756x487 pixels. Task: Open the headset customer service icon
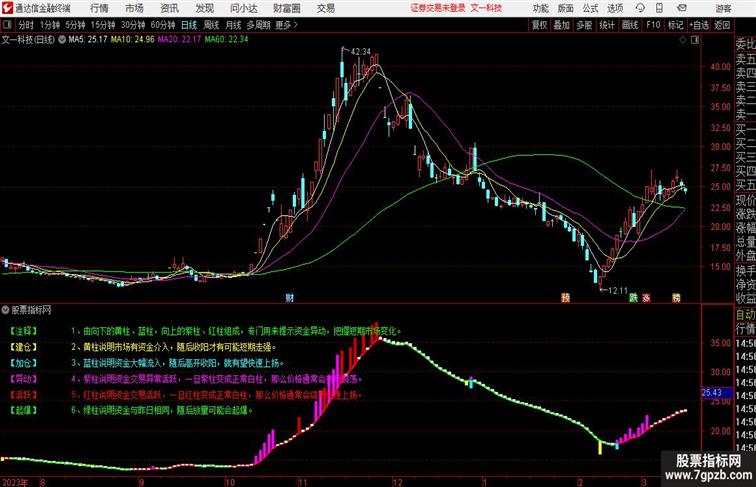pyautogui.click(x=640, y=8)
